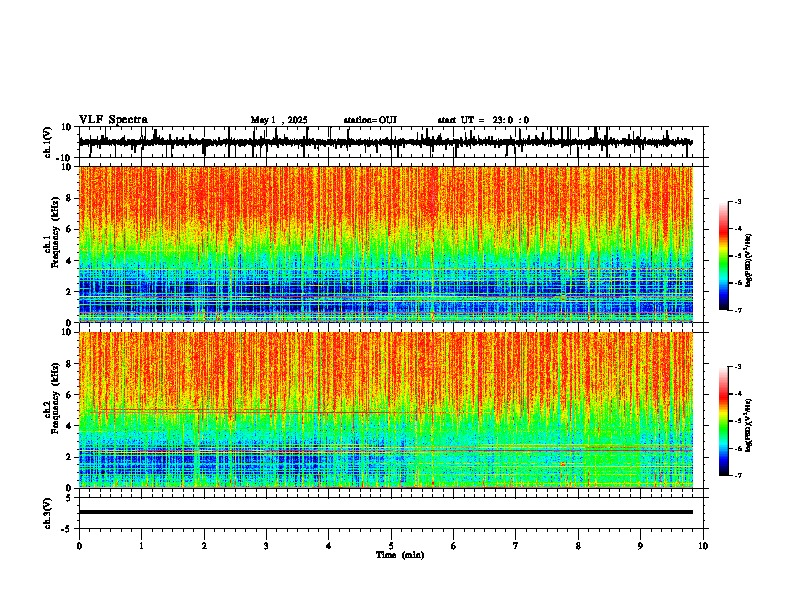
Task: Click the "8" kHz tick on ch.2 frequency axis
Action: tap(70, 364)
